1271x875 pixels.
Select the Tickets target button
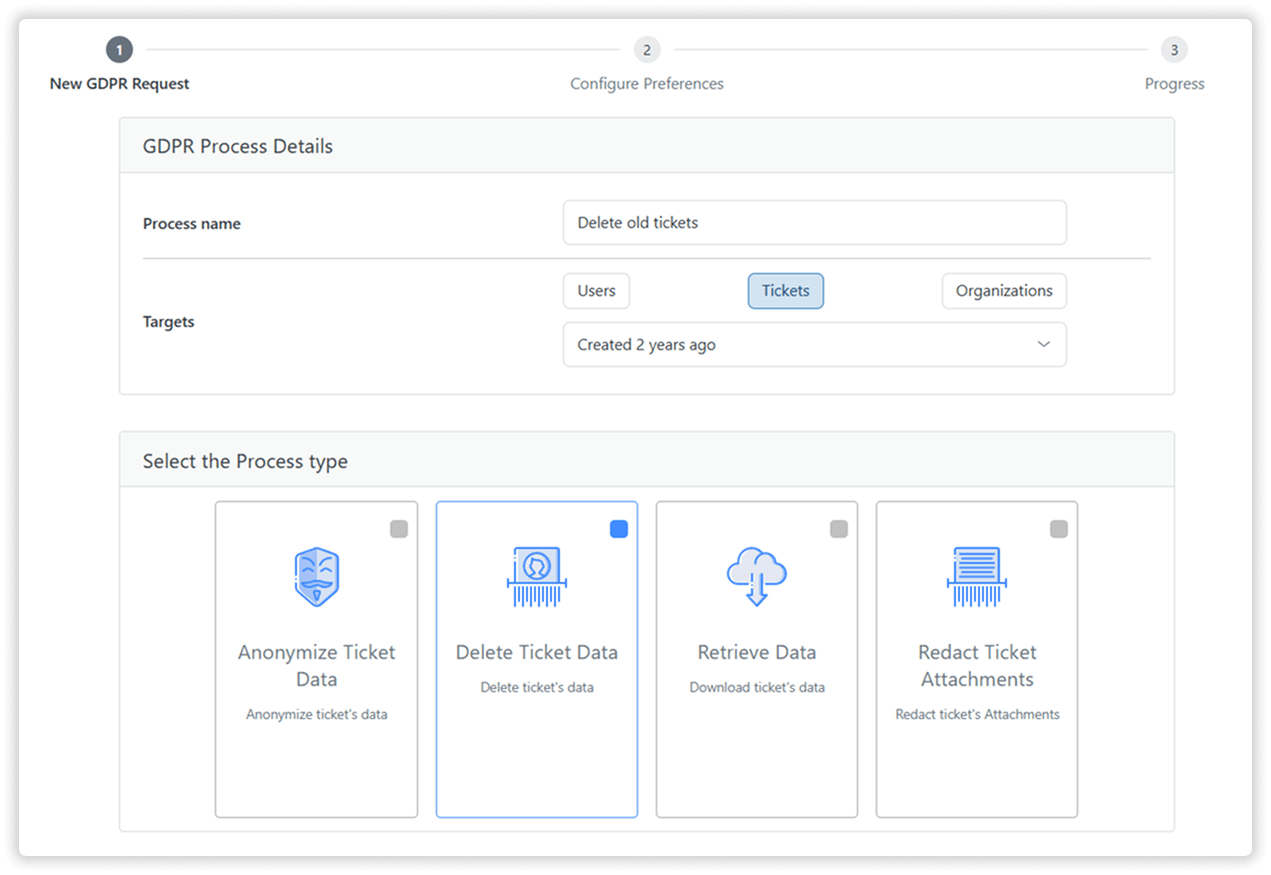tap(785, 291)
